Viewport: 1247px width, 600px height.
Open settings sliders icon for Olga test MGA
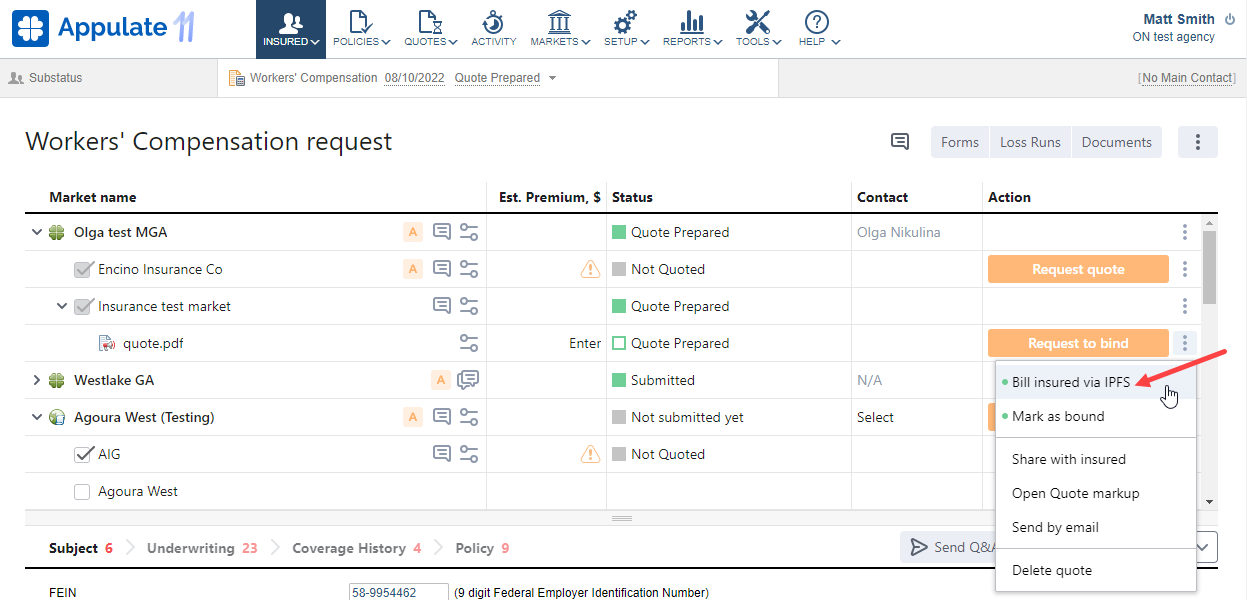coord(469,232)
